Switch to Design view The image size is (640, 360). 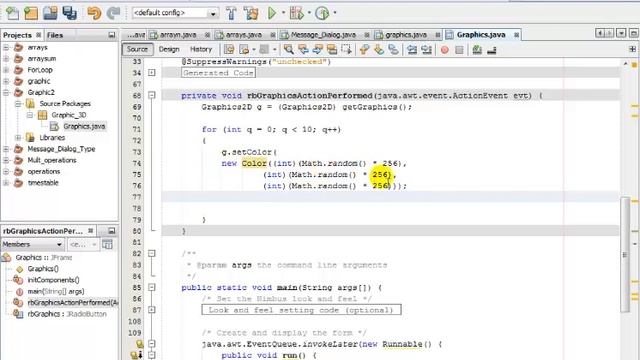[x=169, y=49]
